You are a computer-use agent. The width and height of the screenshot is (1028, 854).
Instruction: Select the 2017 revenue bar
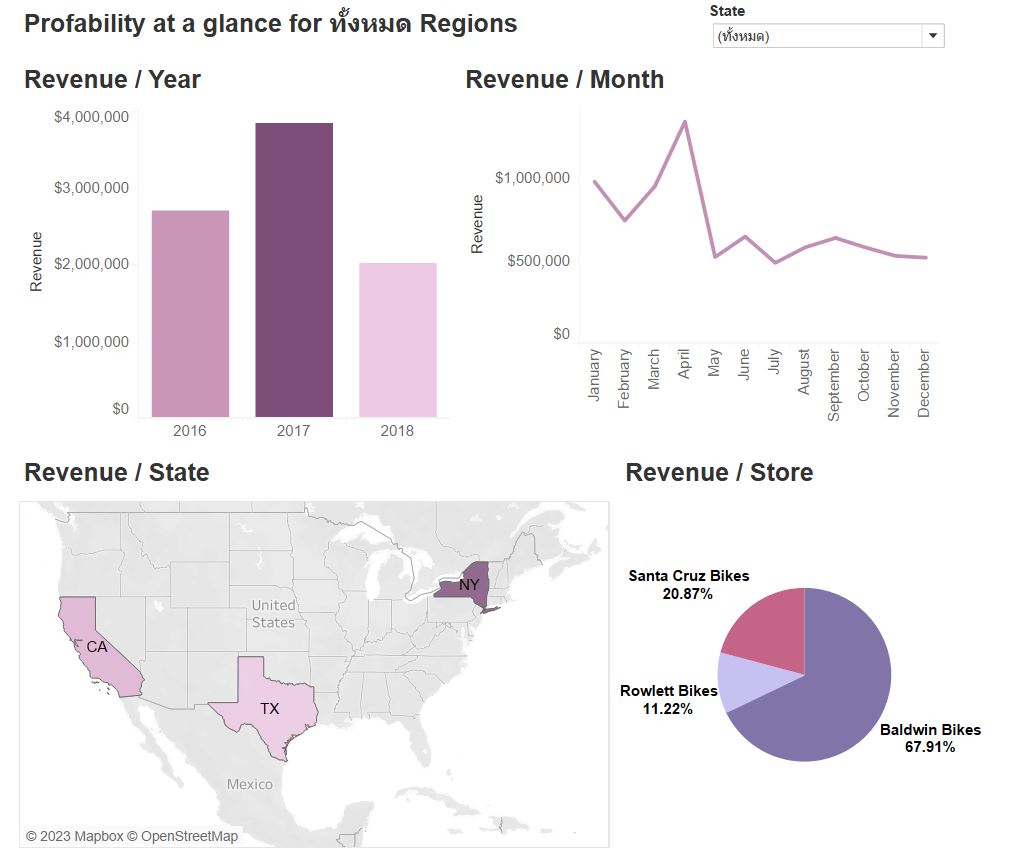point(294,270)
